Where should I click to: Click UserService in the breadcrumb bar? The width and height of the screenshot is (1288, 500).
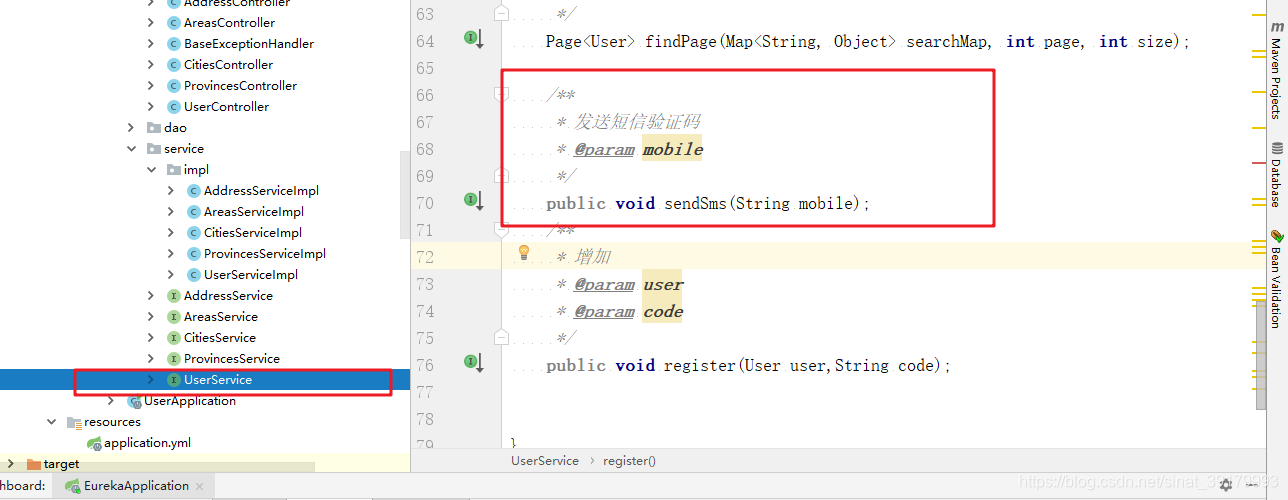point(545,461)
